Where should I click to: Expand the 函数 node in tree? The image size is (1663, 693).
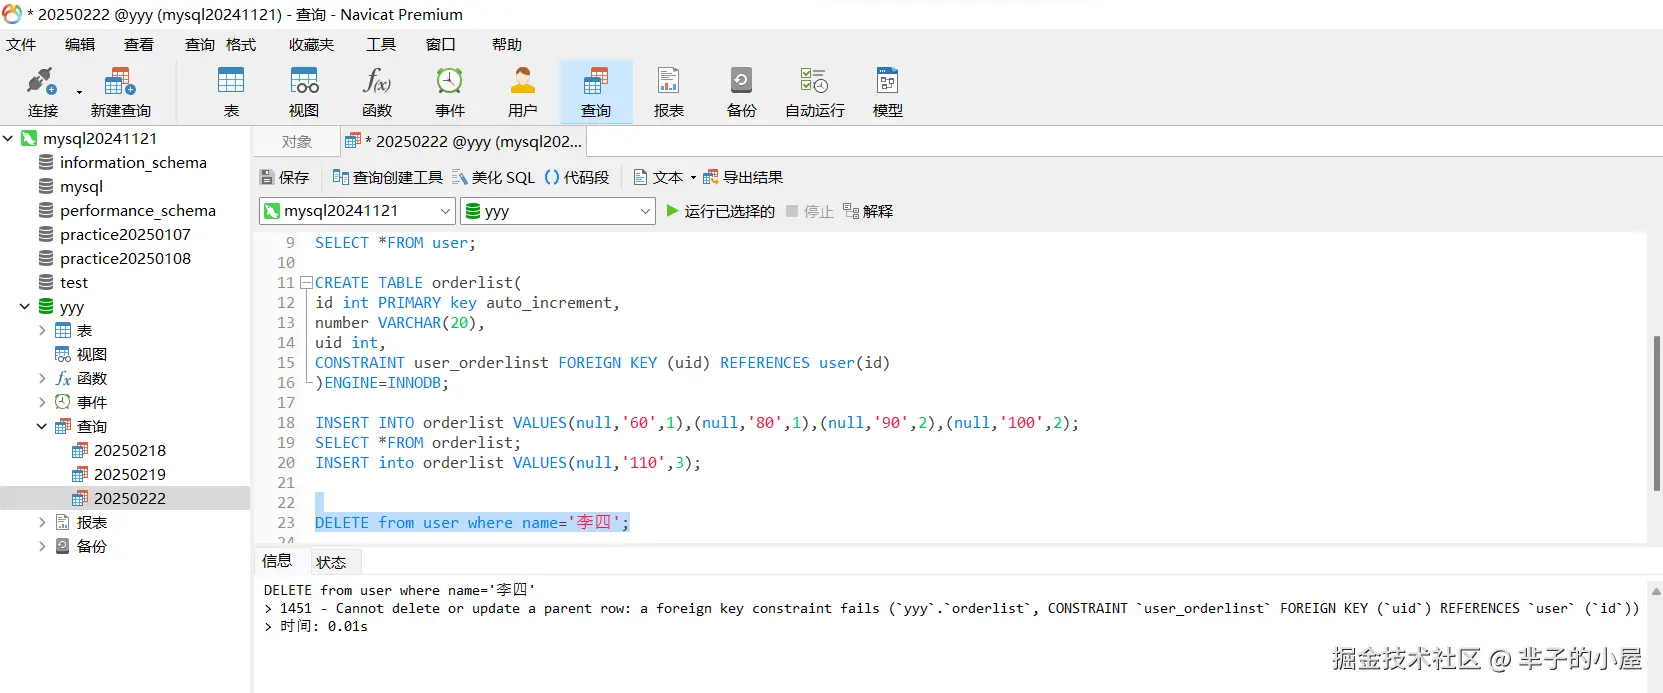42,378
